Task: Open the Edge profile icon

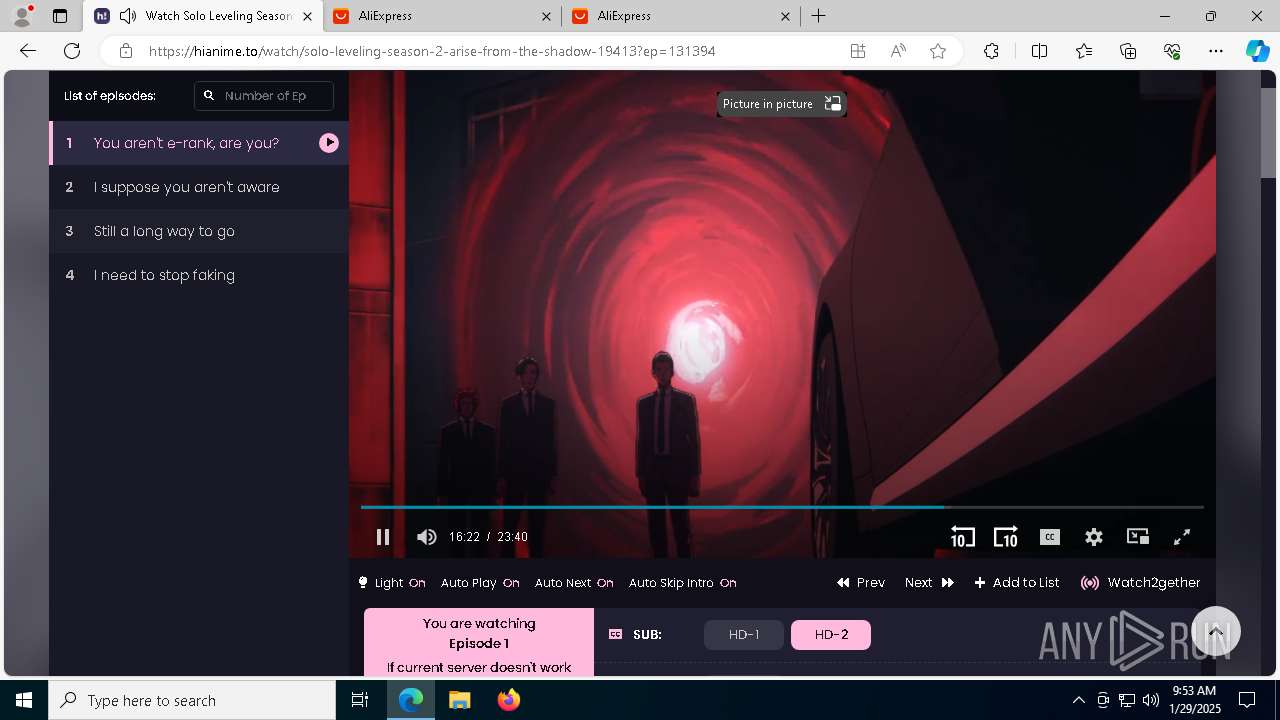Action: 22,16
